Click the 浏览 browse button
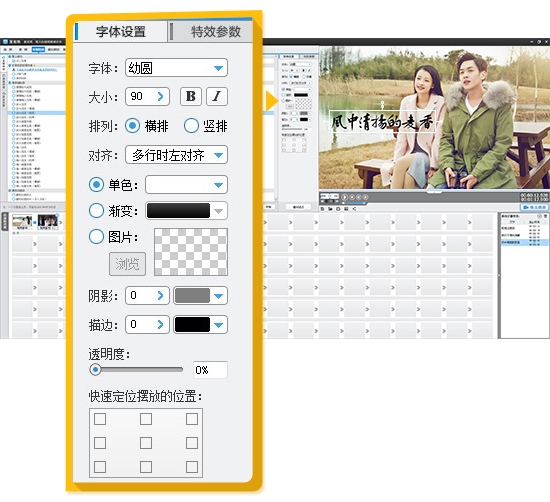The height and width of the screenshot is (502, 550). pos(127,264)
